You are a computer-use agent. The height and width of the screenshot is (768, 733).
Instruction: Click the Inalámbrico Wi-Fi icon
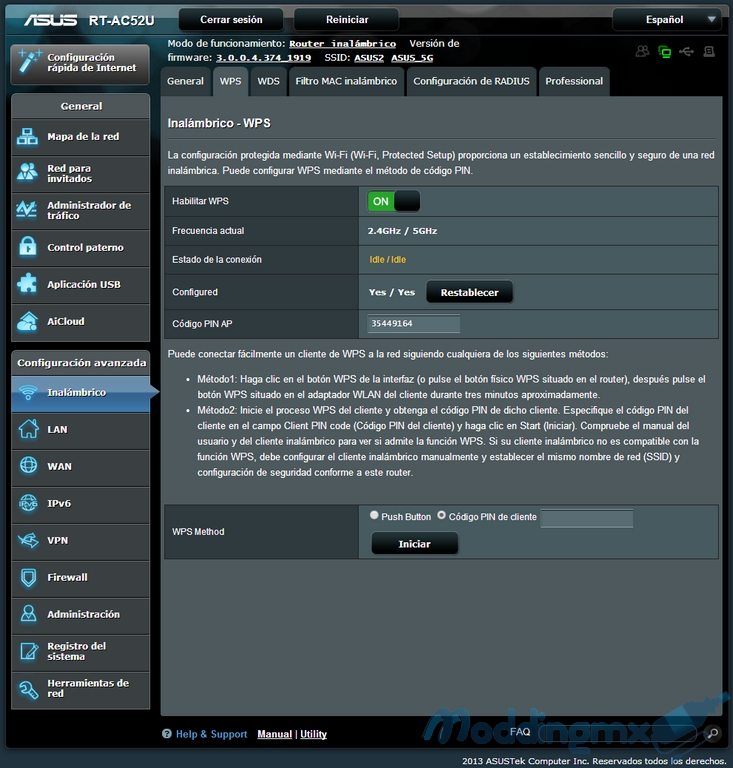click(x=28, y=392)
